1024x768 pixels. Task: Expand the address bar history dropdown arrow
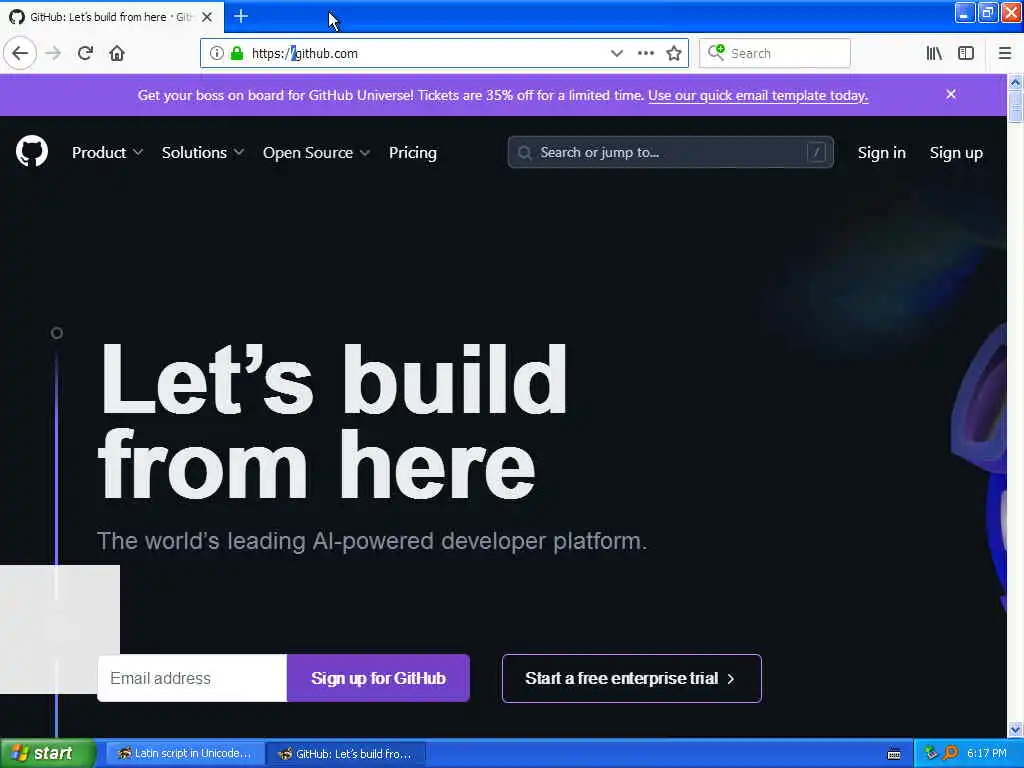coord(616,53)
